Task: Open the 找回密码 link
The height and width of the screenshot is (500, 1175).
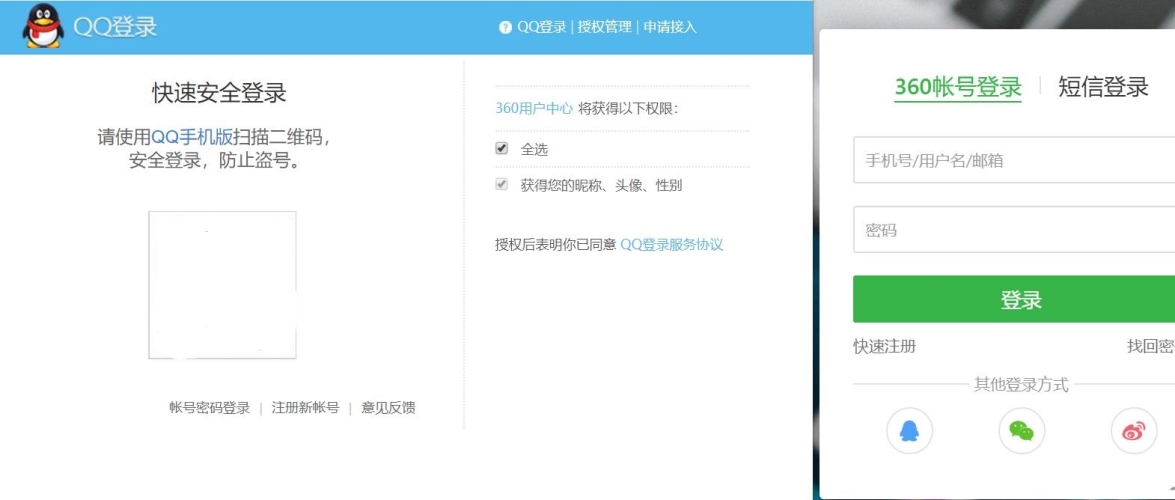Action: pyautogui.click(x=1151, y=346)
